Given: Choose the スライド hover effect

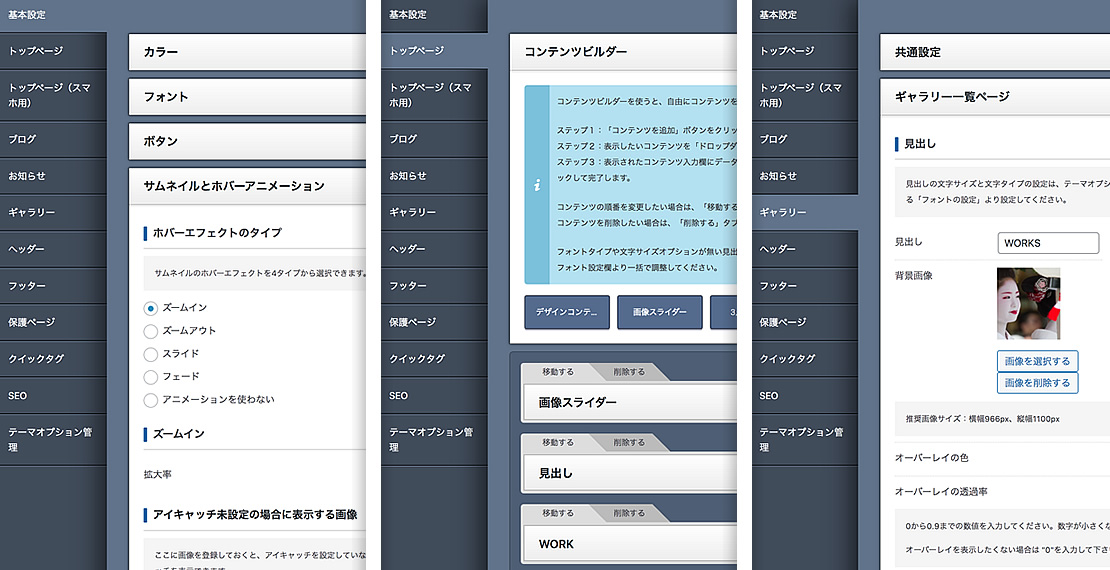Looking at the screenshot, I should pyautogui.click(x=150, y=354).
